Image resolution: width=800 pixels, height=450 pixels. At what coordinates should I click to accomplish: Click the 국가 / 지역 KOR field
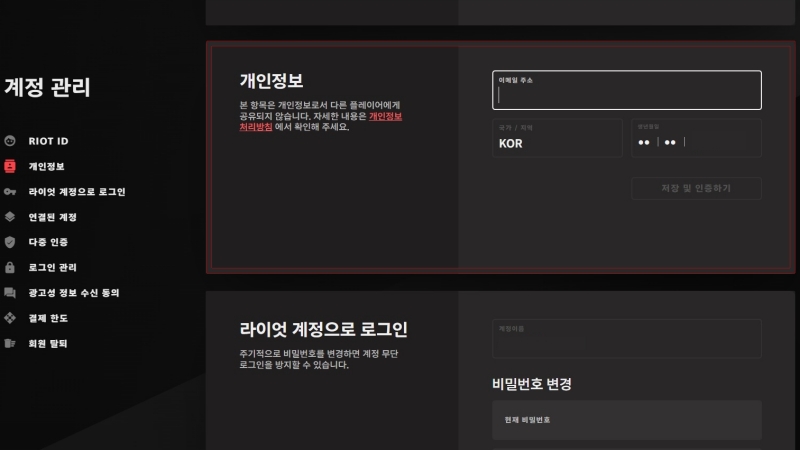[557, 138]
